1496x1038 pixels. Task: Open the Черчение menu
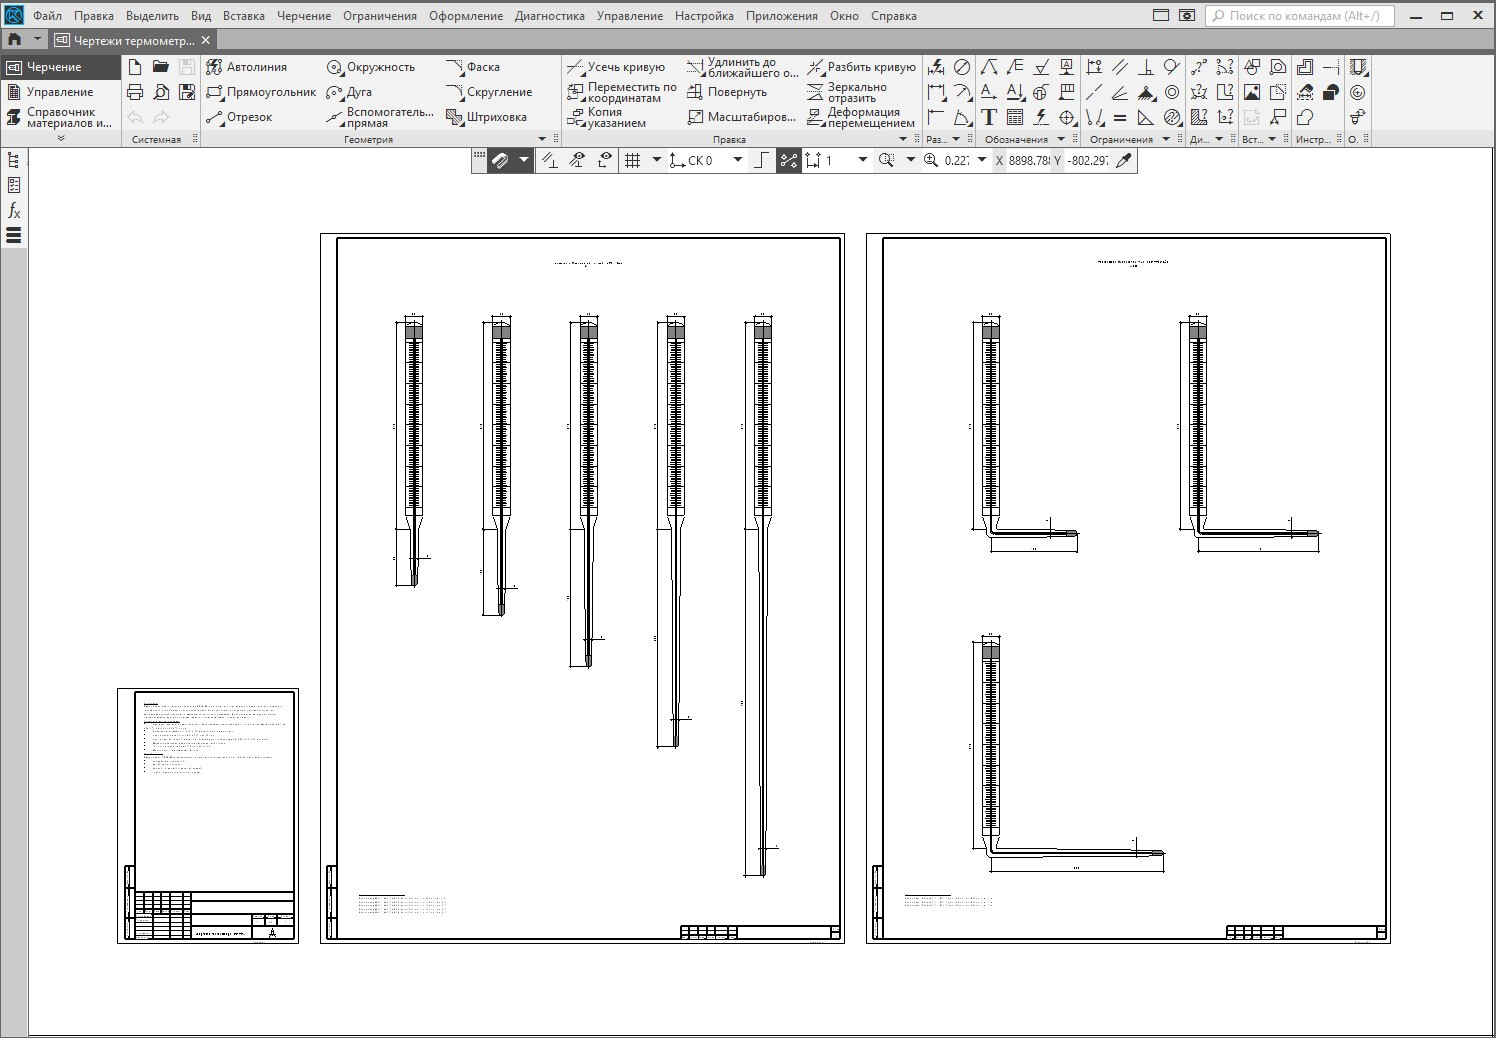click(x=303, y=16)
